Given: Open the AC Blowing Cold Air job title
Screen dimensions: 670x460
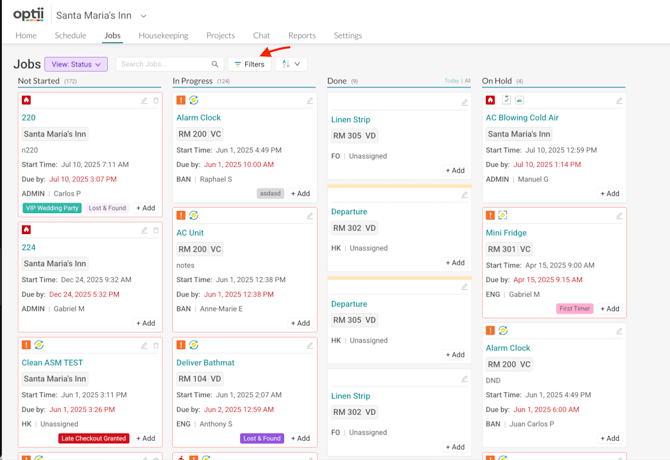Looking at the screenshot, I should 522,117.
